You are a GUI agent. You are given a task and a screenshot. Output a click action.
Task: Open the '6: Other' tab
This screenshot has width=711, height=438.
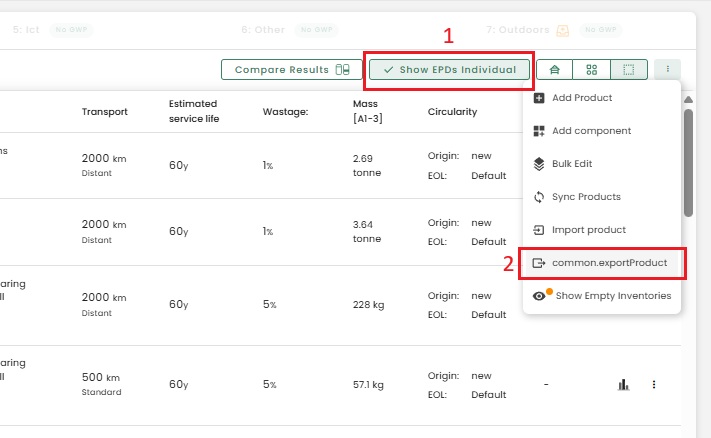pos(263,30)
